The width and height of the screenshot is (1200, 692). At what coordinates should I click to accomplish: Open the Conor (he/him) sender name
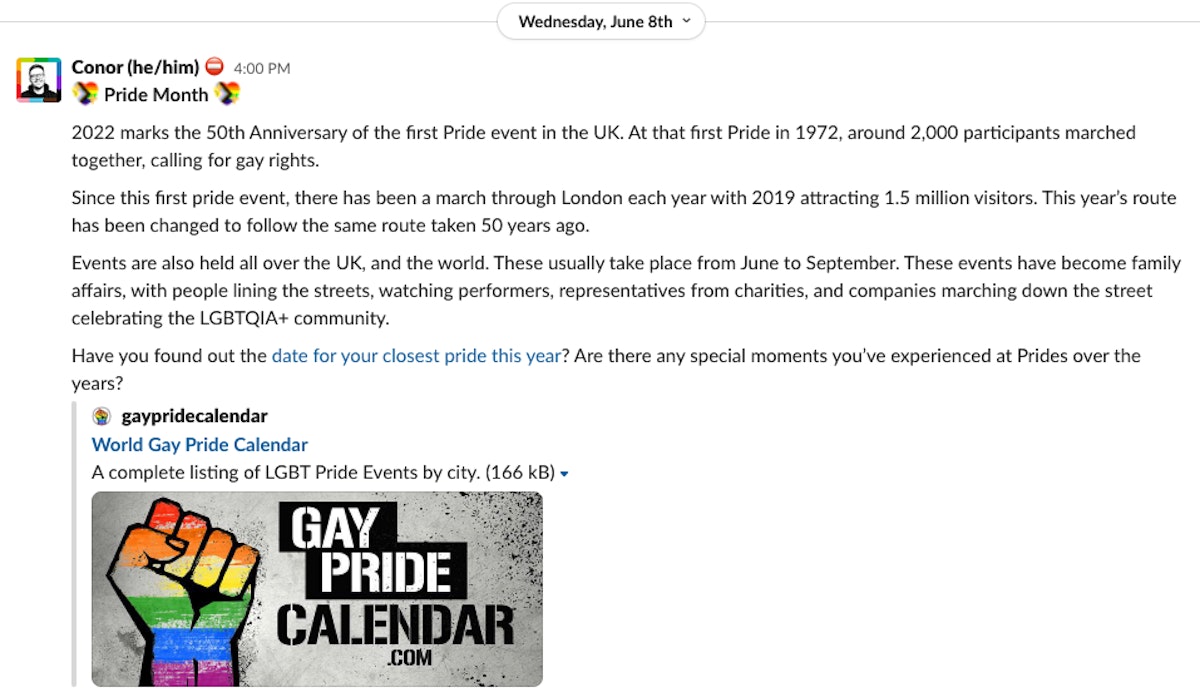135,68
